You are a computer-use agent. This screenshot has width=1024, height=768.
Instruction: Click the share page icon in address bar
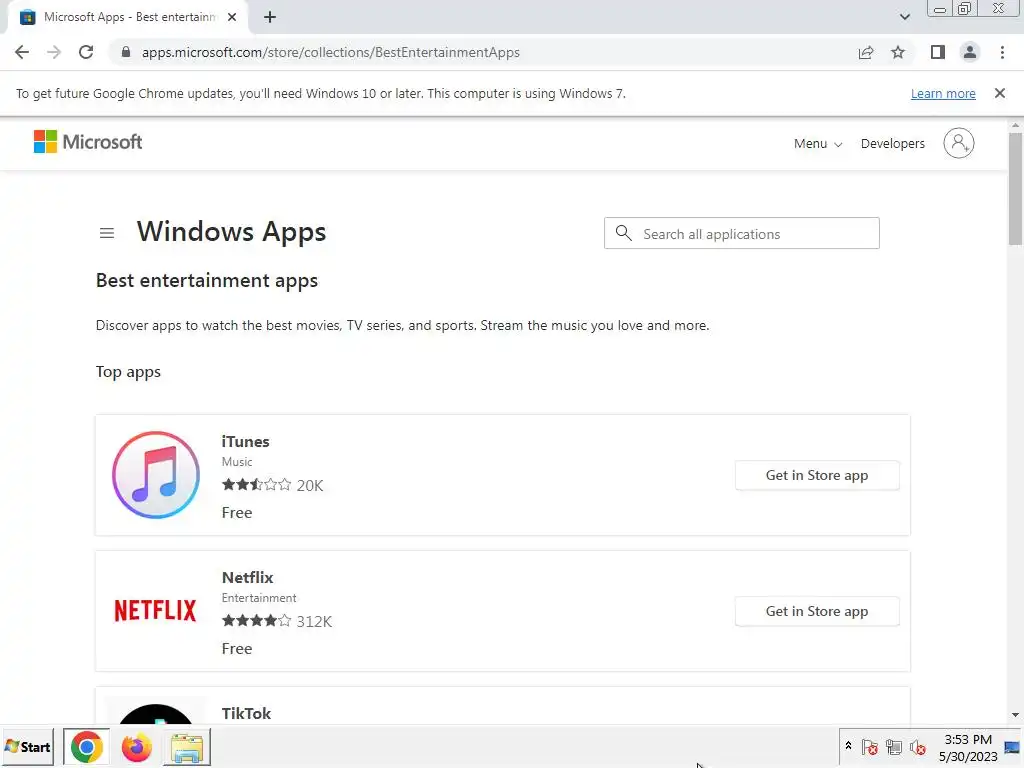[x=866, y=52]
